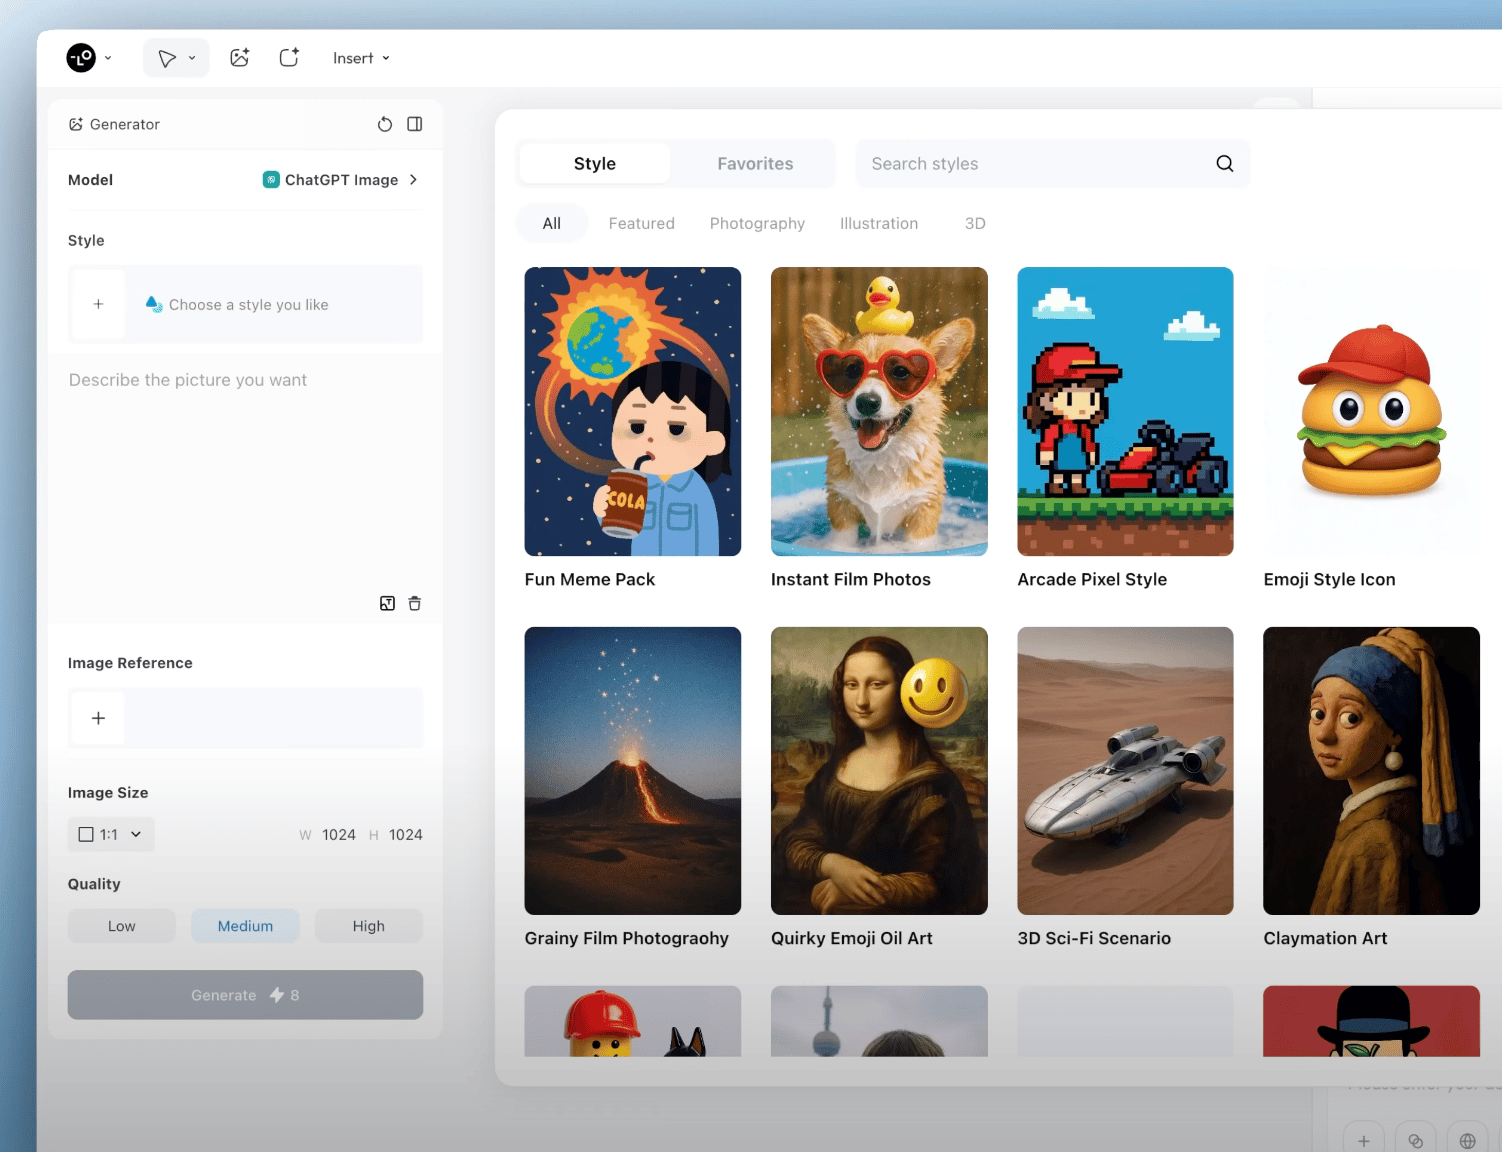The image size is (1502, 1152).
Task: Select the All category filter
Action: (x=552, y=223)
